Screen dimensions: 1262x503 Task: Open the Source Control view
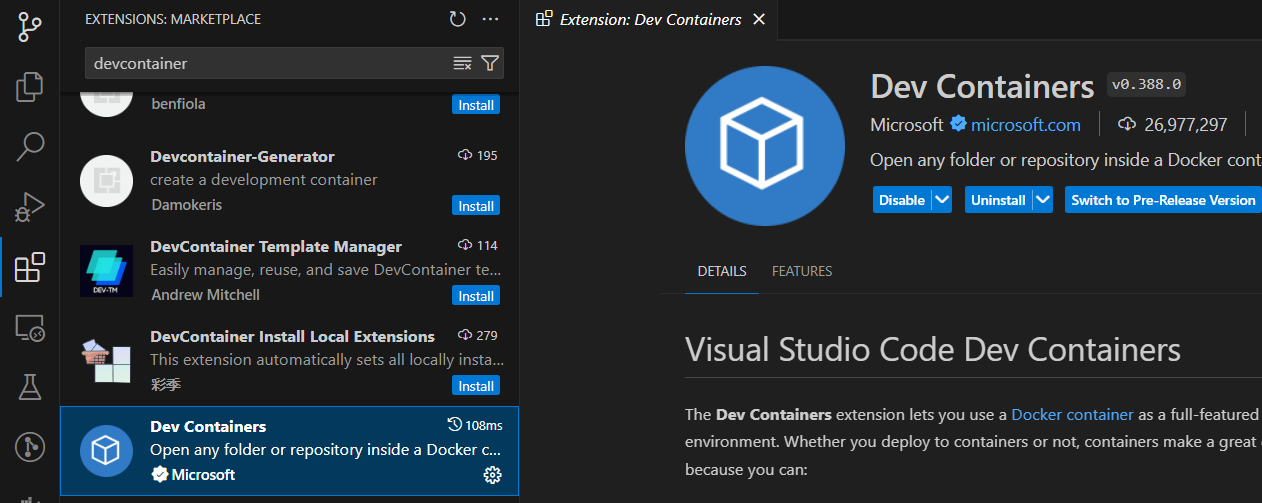[x=30, y=27]
